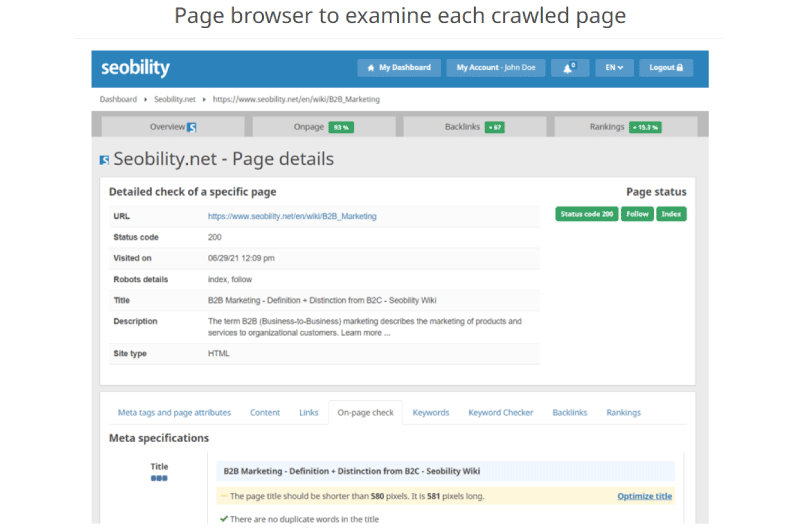Screen dimensions: 800x530
Task: Click the B2B_Marketing URL breadcrumb
Action: tap(296, 99)
